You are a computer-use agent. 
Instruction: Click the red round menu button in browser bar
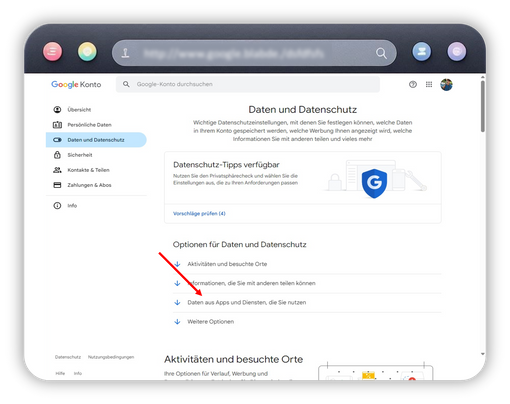coord(52,52)
